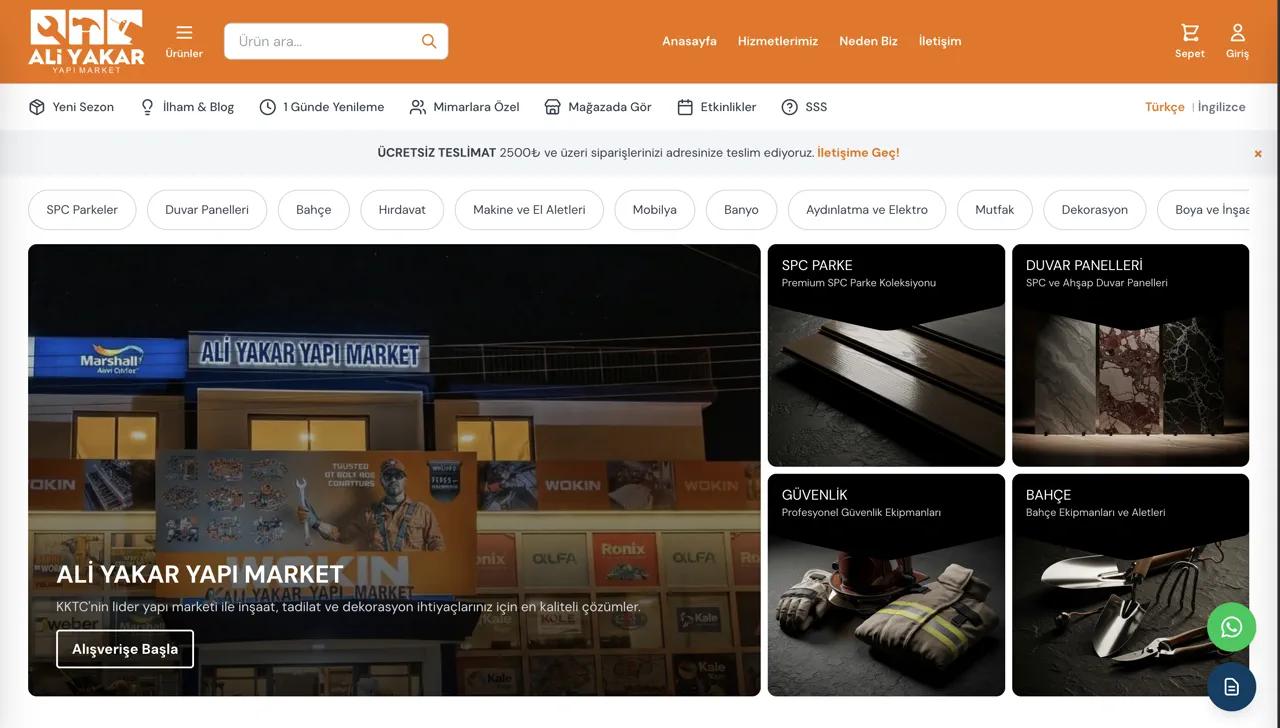Go to Anasayfa

coord(689,41)
